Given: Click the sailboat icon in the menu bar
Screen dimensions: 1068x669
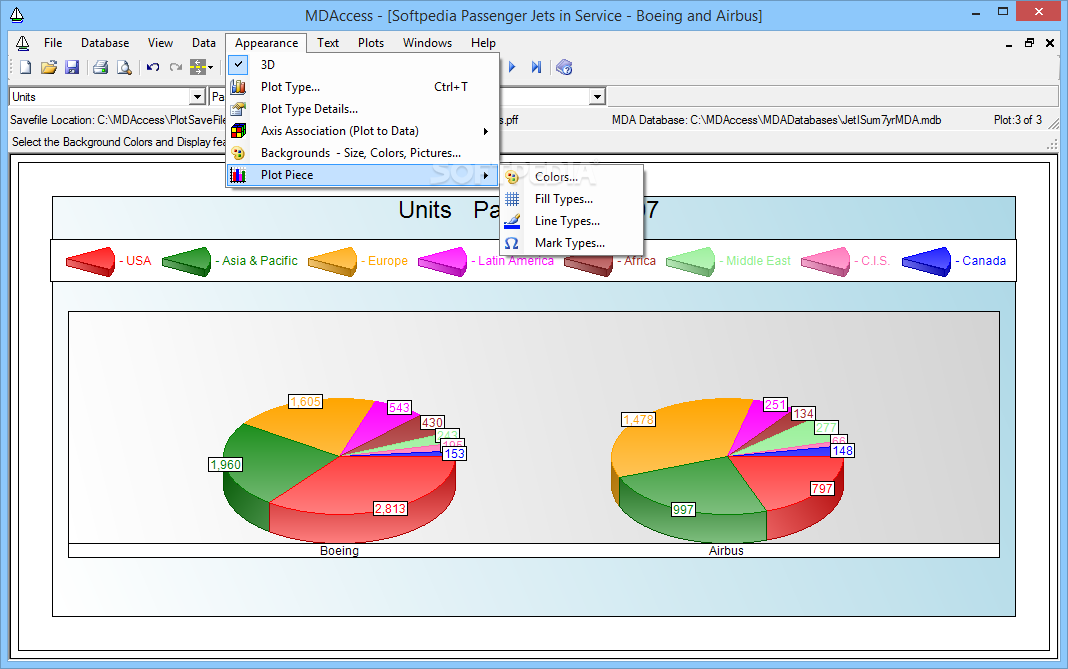Looking at the screenshot, I should tap(22, 43).
